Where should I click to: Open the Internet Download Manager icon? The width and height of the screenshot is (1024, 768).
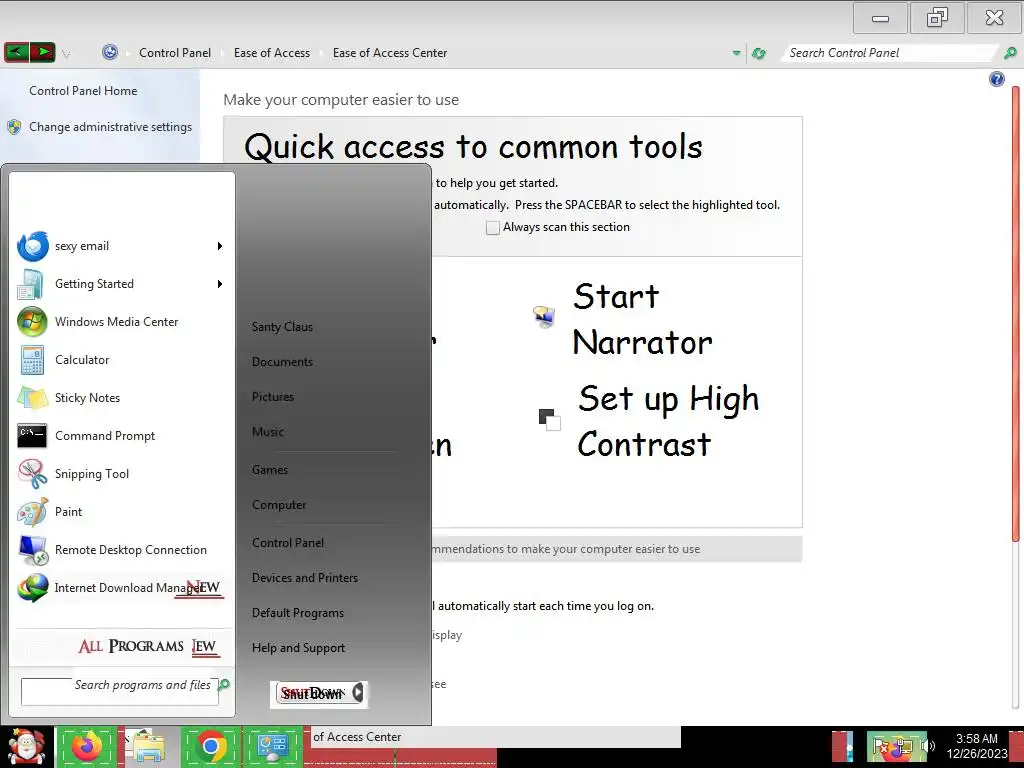tap(33, 588)
